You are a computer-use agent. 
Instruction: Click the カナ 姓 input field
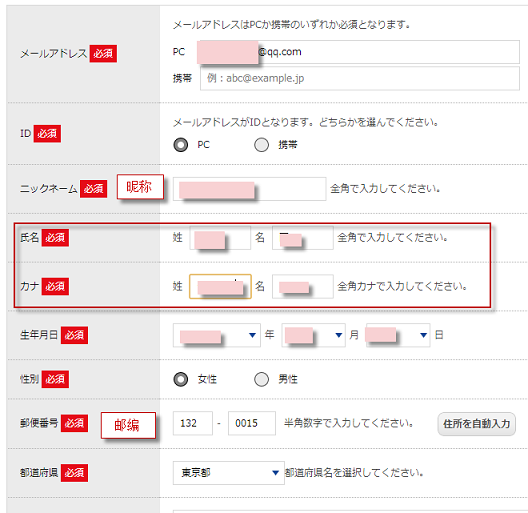220,287
